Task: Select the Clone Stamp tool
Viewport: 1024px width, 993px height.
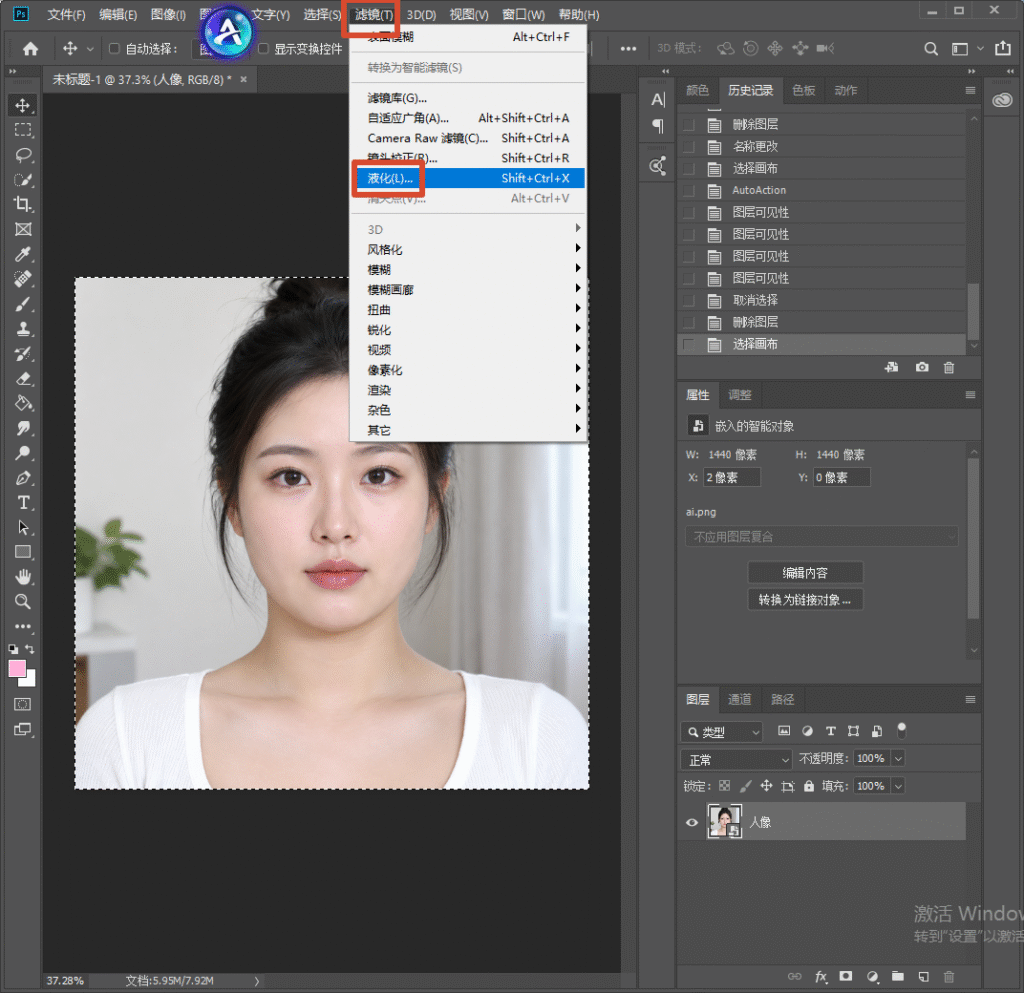Action: (x=23, y=328)
